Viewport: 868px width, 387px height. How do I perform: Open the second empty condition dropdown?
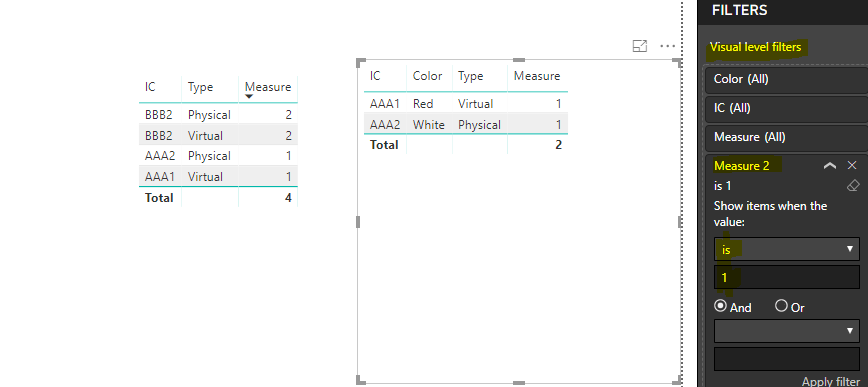[787, 331]
